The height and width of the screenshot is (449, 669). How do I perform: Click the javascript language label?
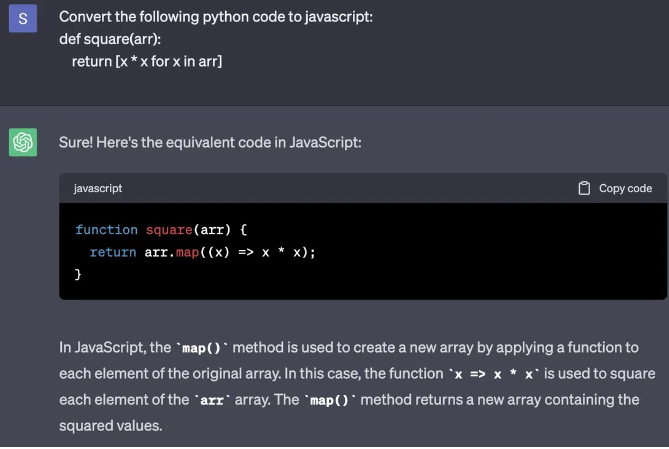pyautogui.click(x=98, y=188)
